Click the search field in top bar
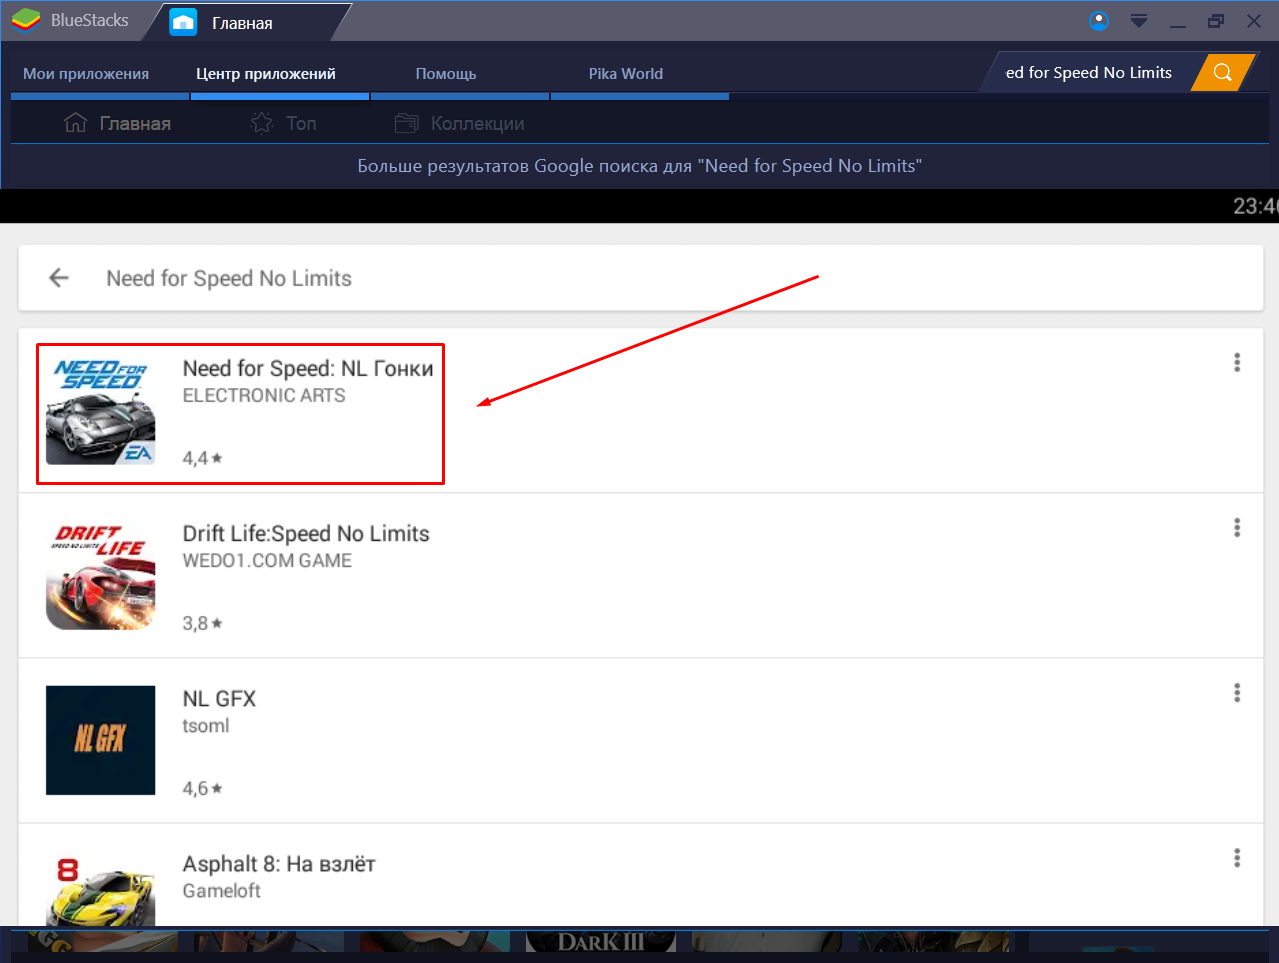Viewport: 1279px width, 963px height. [x=1090, y=73]
